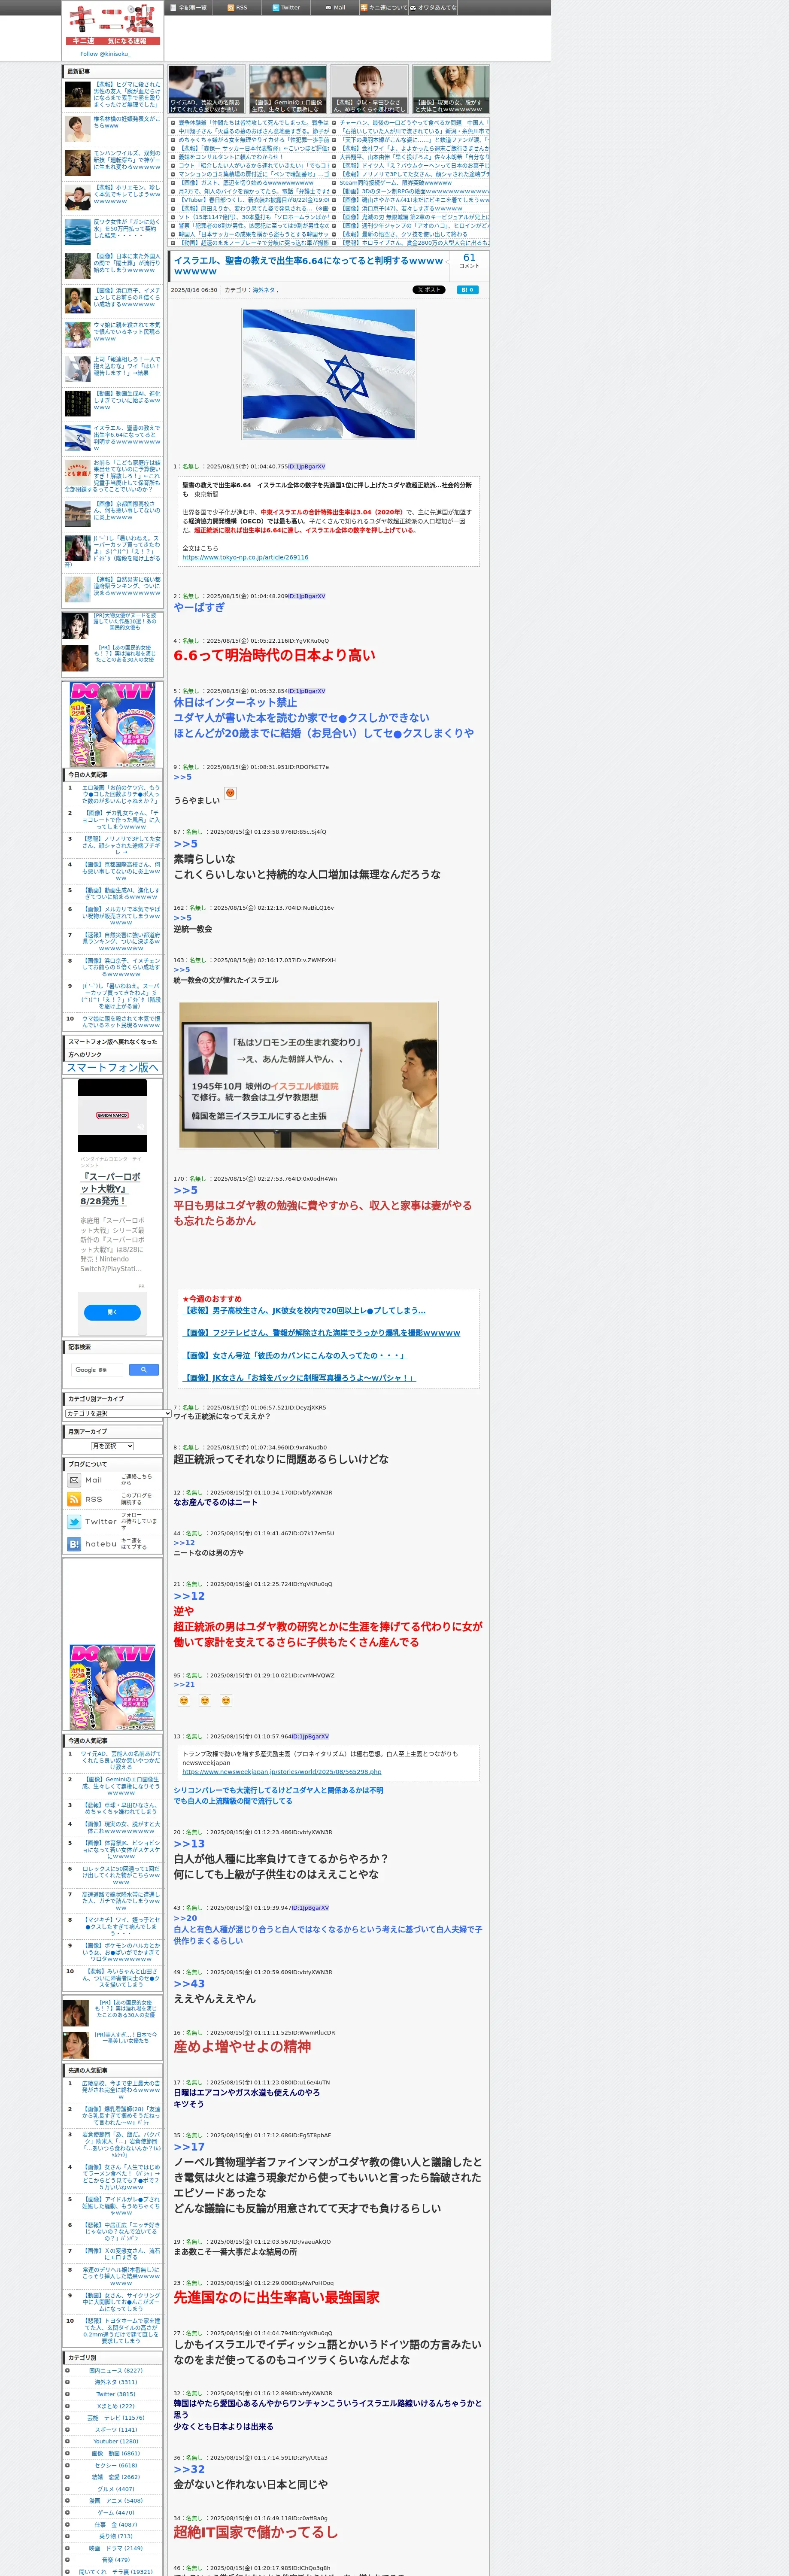Open the 乗り物 (713) category
This screenshot has height=2576, width=789.
[x=116, y=2536]
